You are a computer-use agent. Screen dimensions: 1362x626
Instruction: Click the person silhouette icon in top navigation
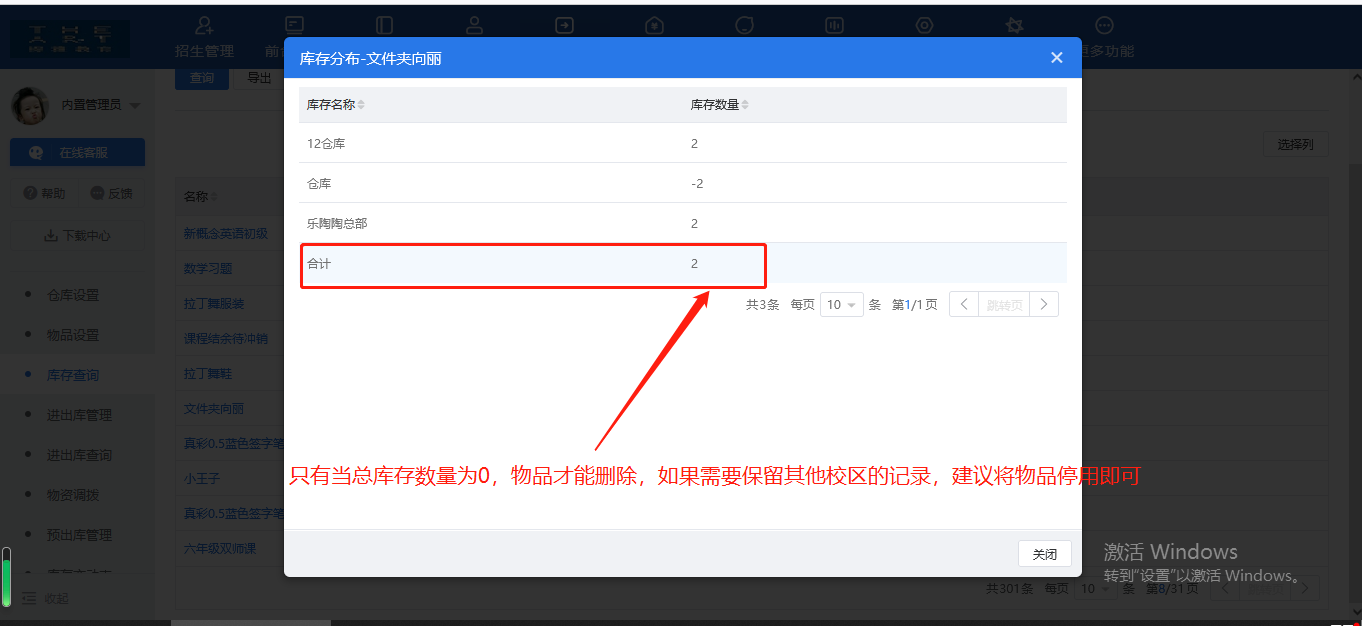[474, 25]
